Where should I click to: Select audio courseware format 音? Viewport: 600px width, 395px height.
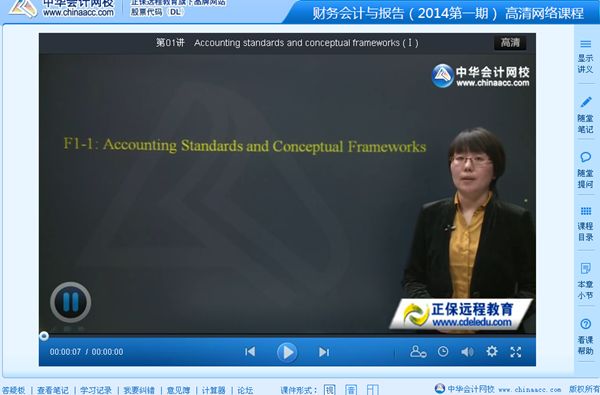pyautogui.click(x=351, y=390)
